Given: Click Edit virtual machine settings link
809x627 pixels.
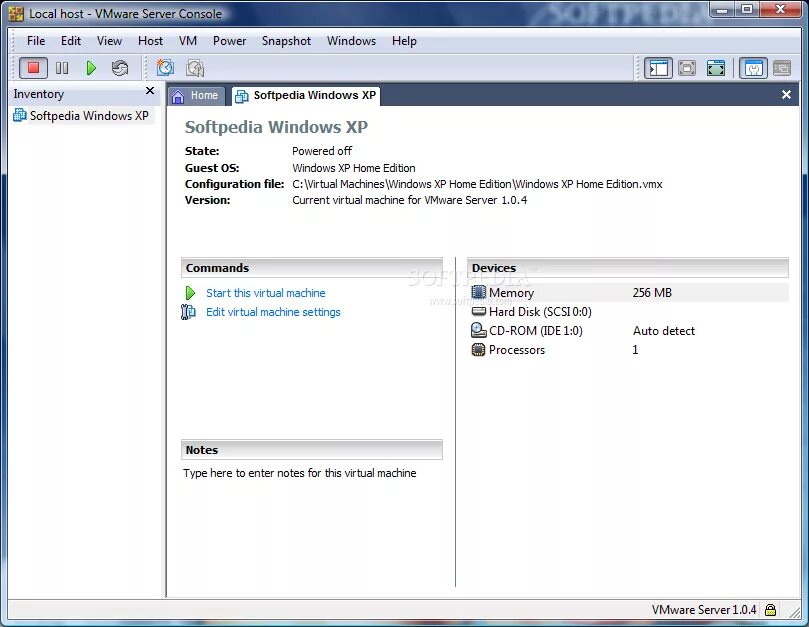Looking at the screenshot, I should (x=273, y=312).
